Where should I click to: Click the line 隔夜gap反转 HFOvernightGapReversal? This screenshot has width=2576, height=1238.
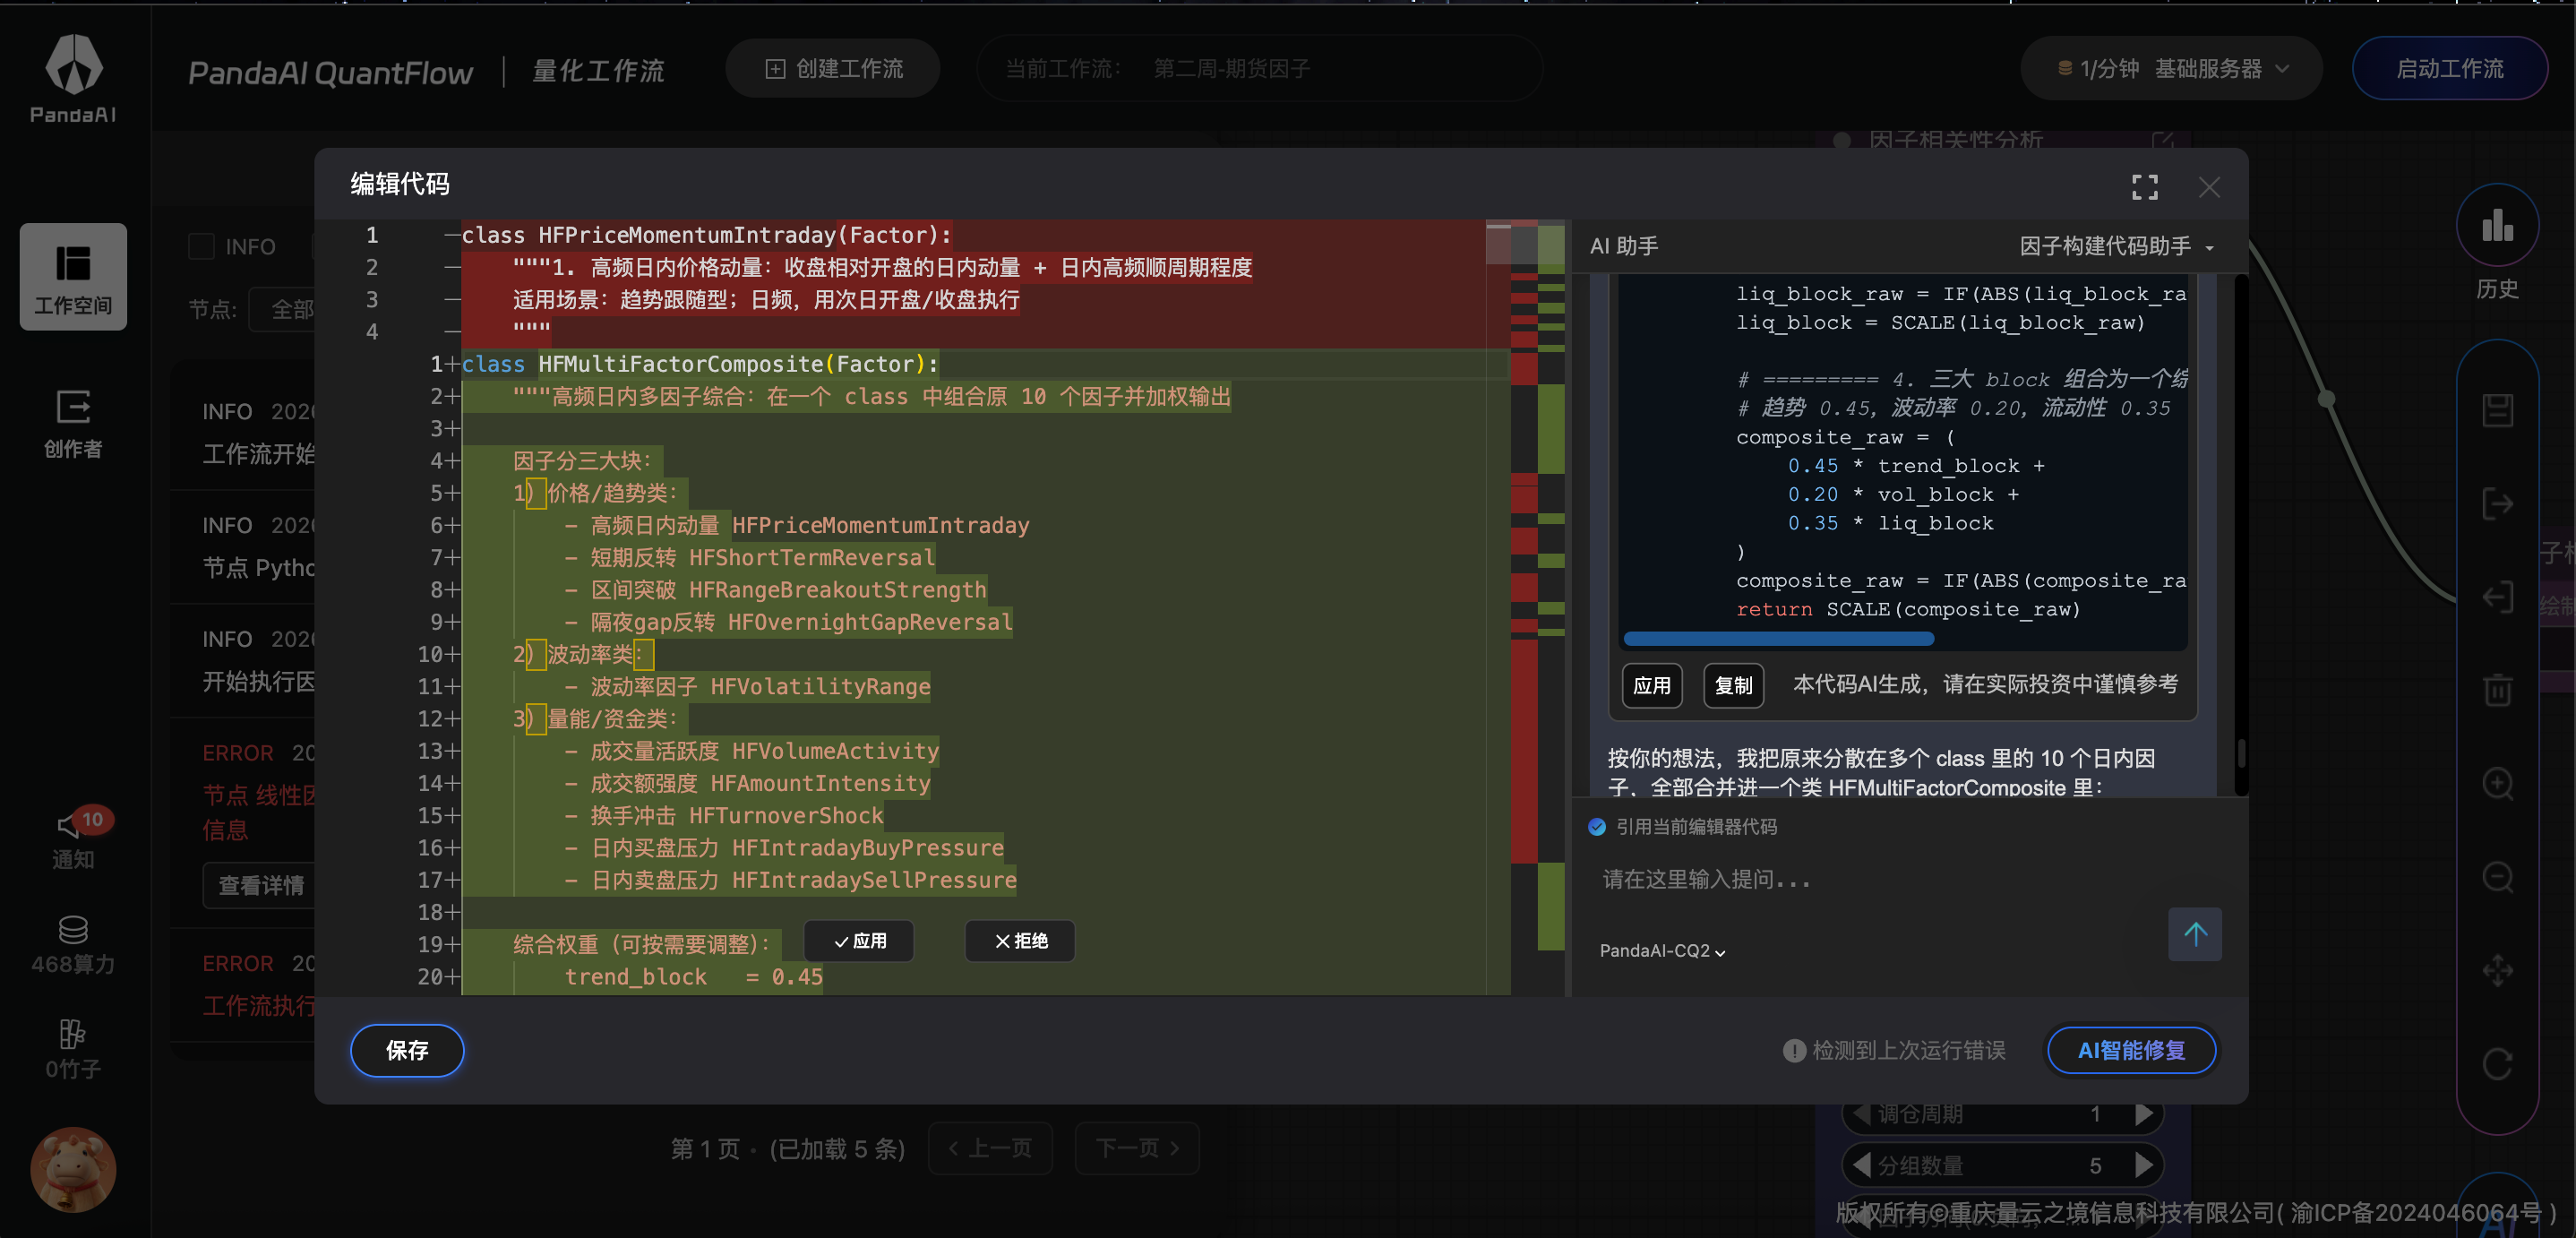789,622
